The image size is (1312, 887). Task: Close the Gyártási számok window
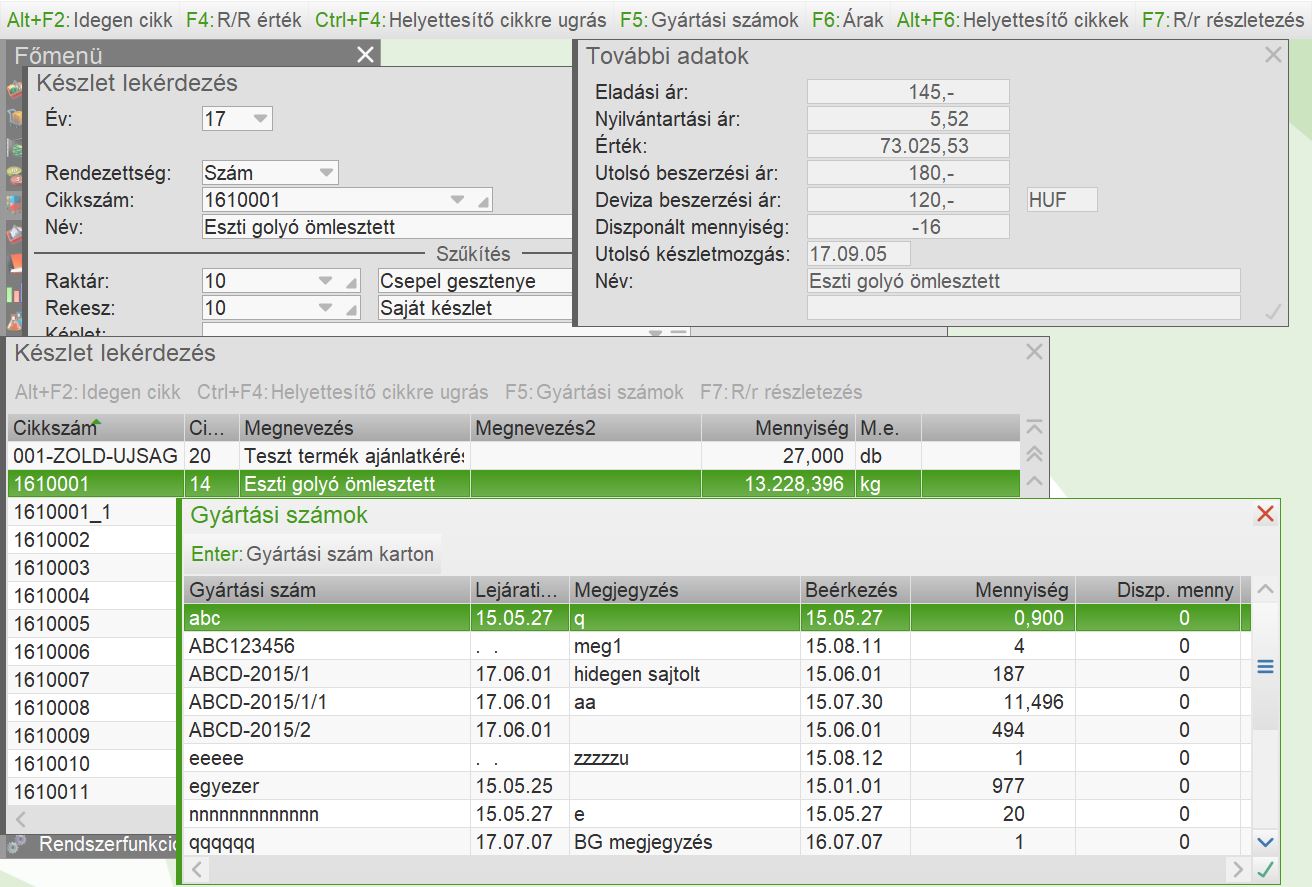click(x=1265, y=514)
